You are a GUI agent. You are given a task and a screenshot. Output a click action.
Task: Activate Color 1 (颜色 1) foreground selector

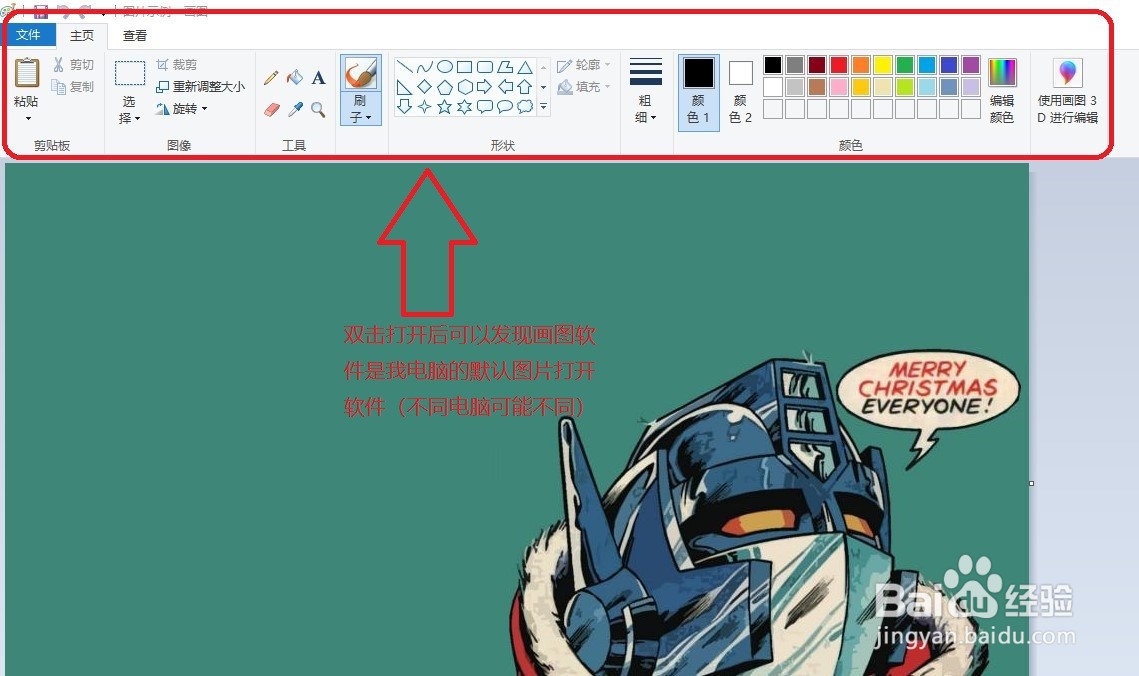[699, 91]
